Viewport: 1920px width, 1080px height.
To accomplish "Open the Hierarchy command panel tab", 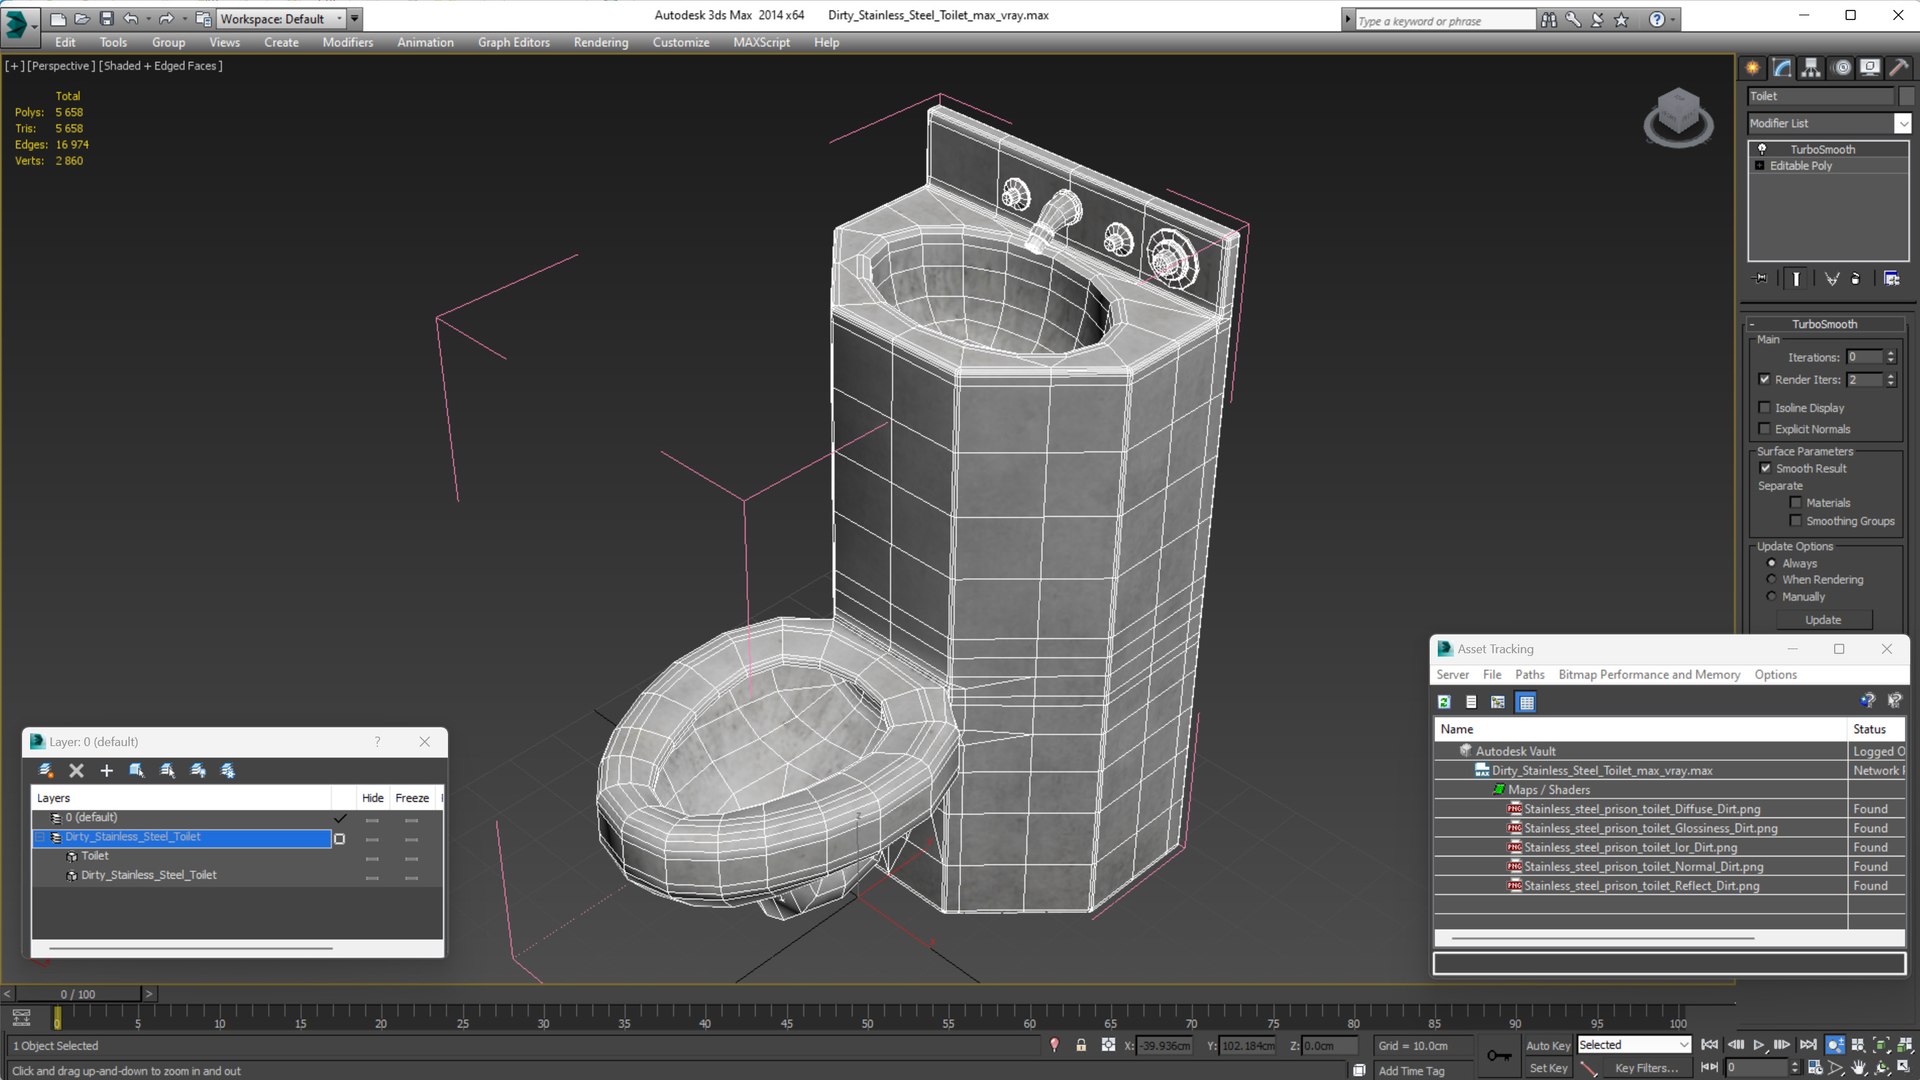I will pos(1811,68).
